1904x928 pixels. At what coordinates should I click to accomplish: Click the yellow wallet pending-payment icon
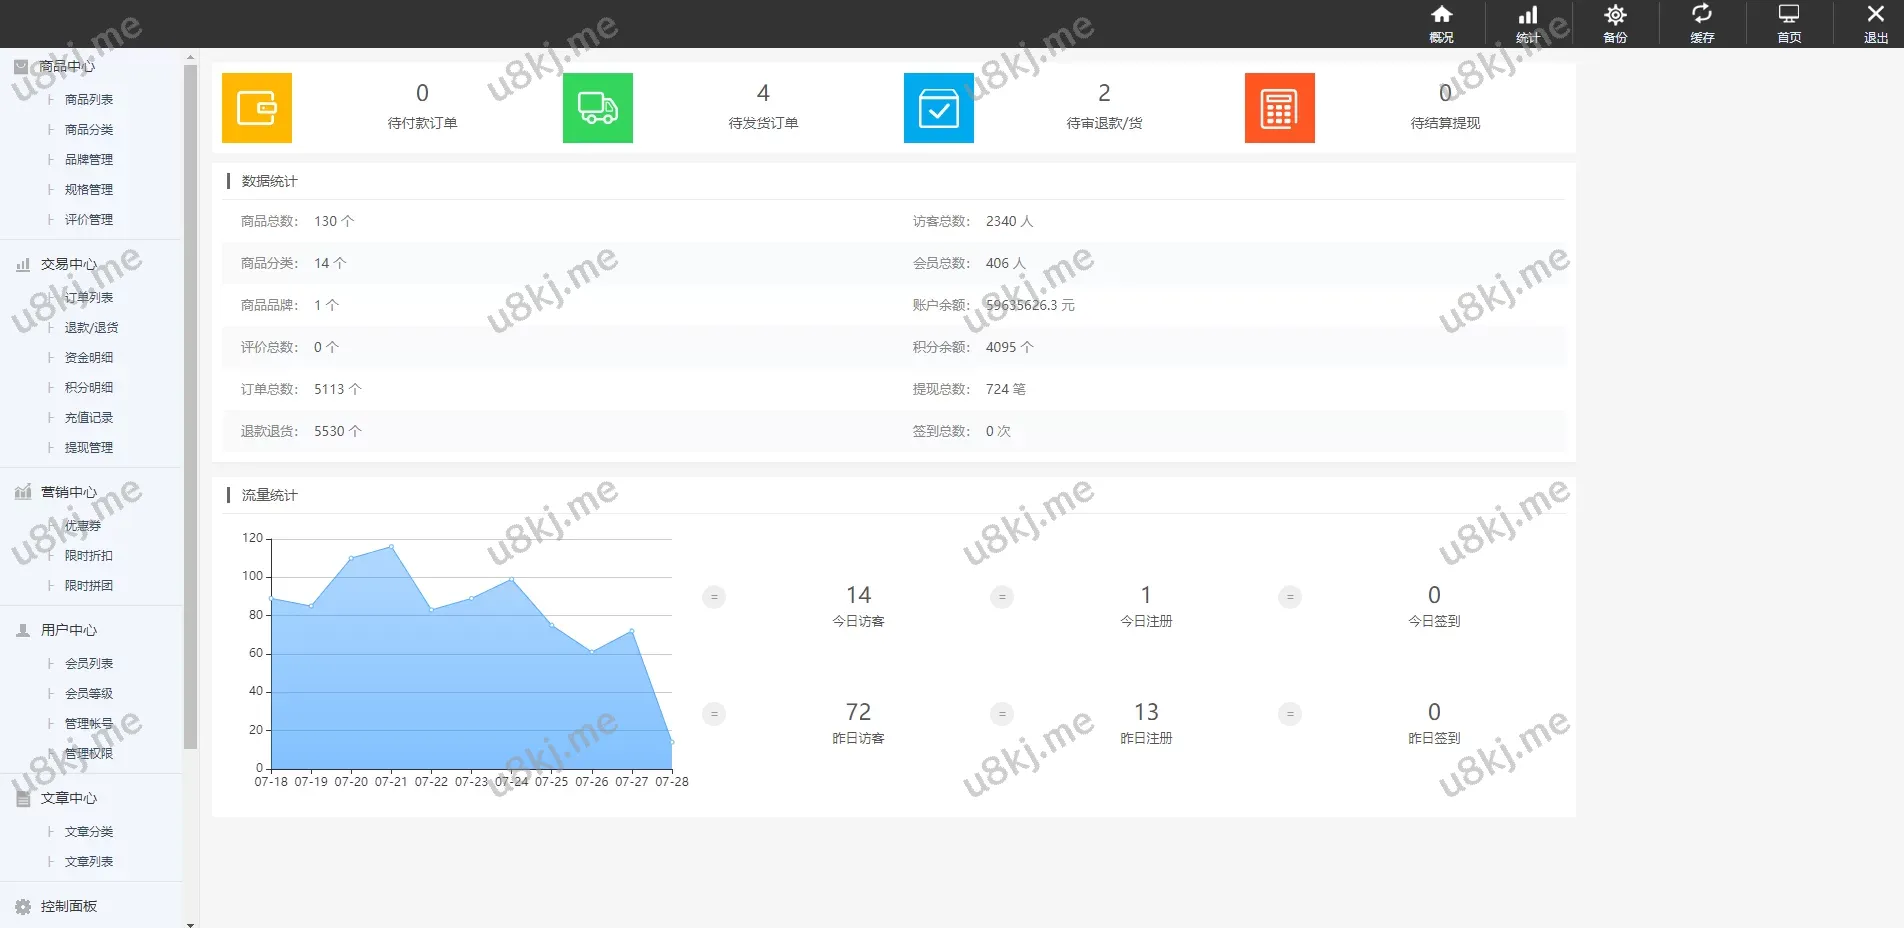click(x=257, y=108)
